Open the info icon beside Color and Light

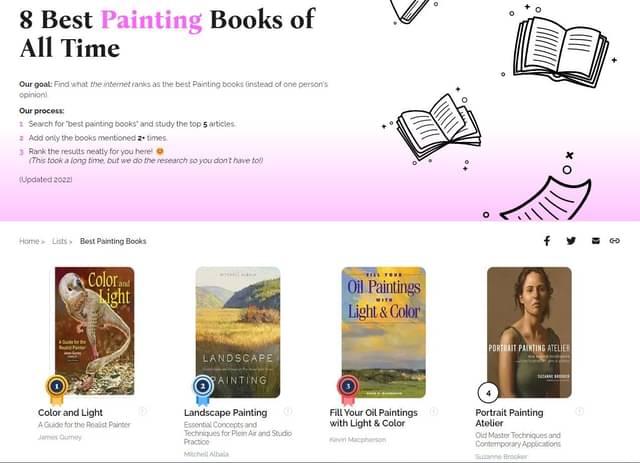[x=142, y=411]
